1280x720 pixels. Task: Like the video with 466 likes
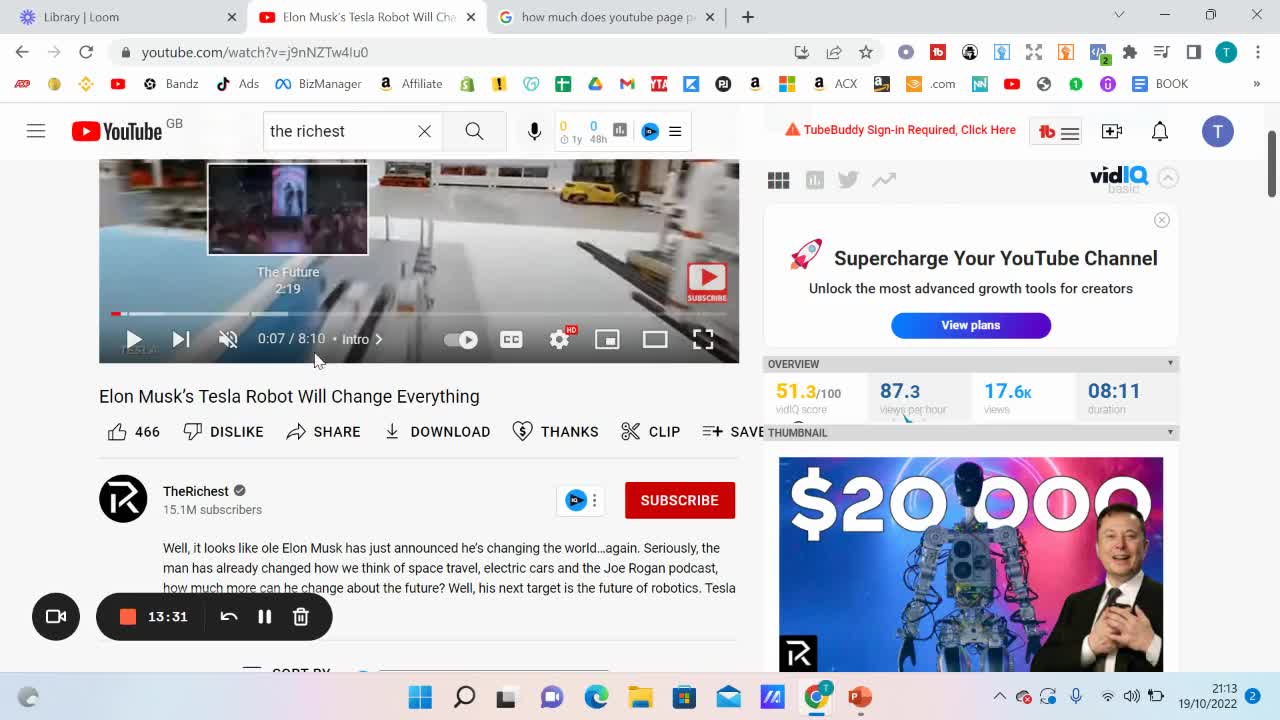[134, 431]
